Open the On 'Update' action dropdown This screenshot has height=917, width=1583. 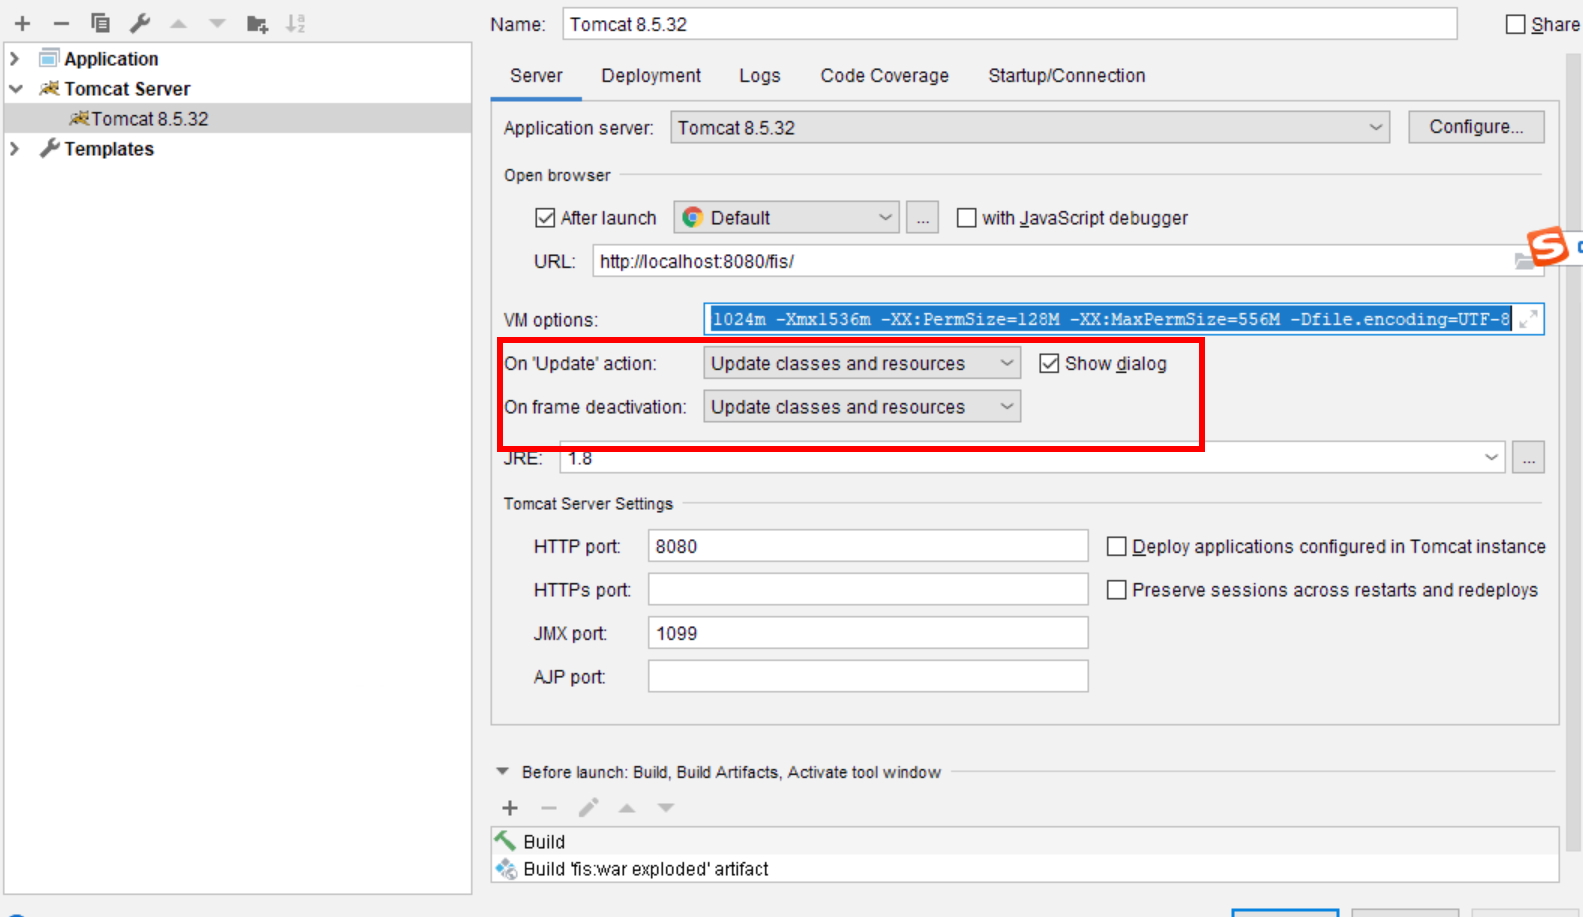tap(862, 364)
